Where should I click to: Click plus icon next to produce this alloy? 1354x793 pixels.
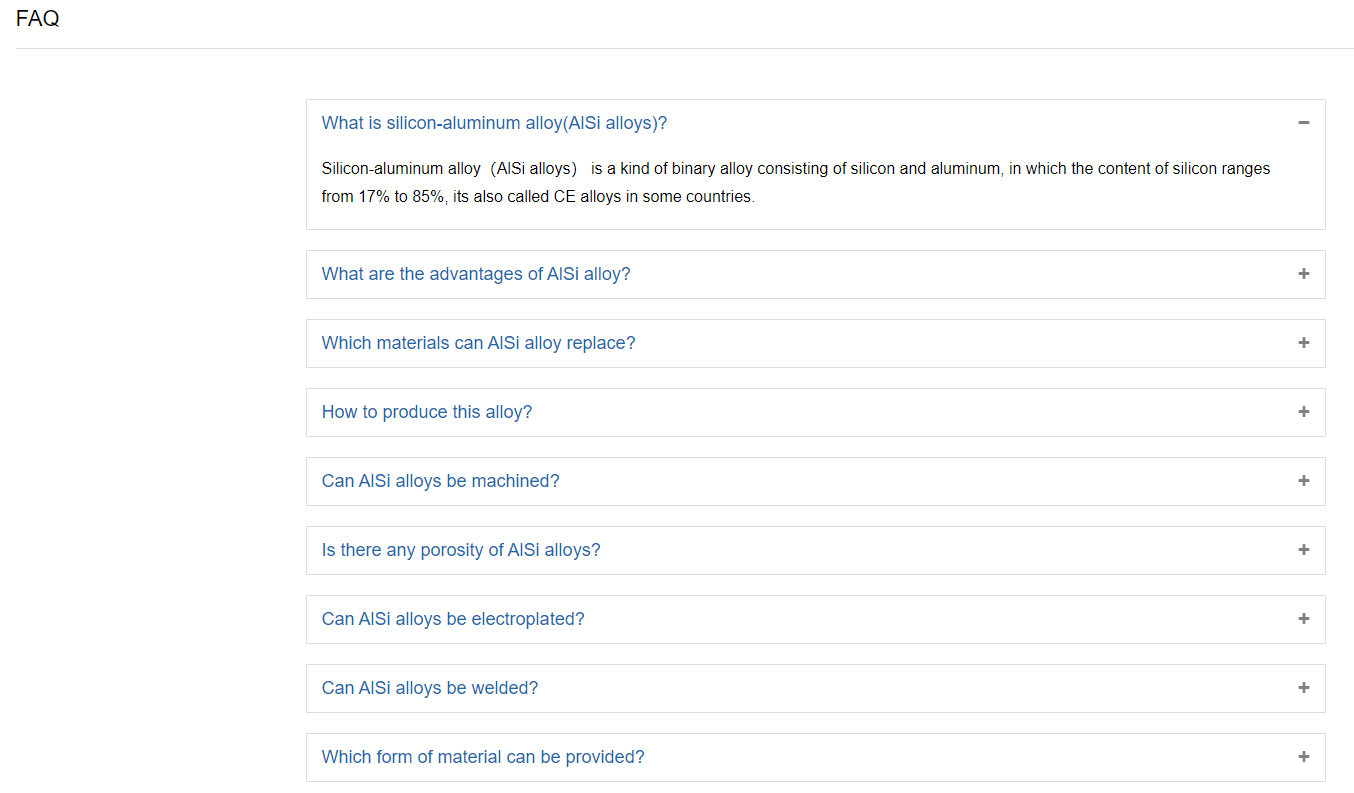pos(1303,412)
